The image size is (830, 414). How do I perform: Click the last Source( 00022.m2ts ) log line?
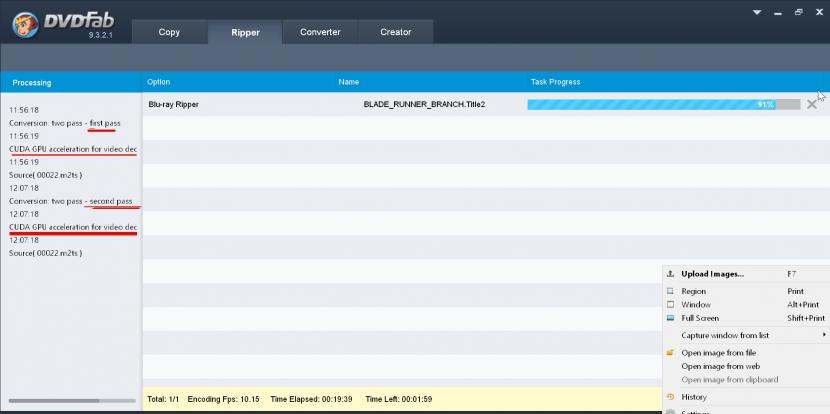[x=46, y=253]
